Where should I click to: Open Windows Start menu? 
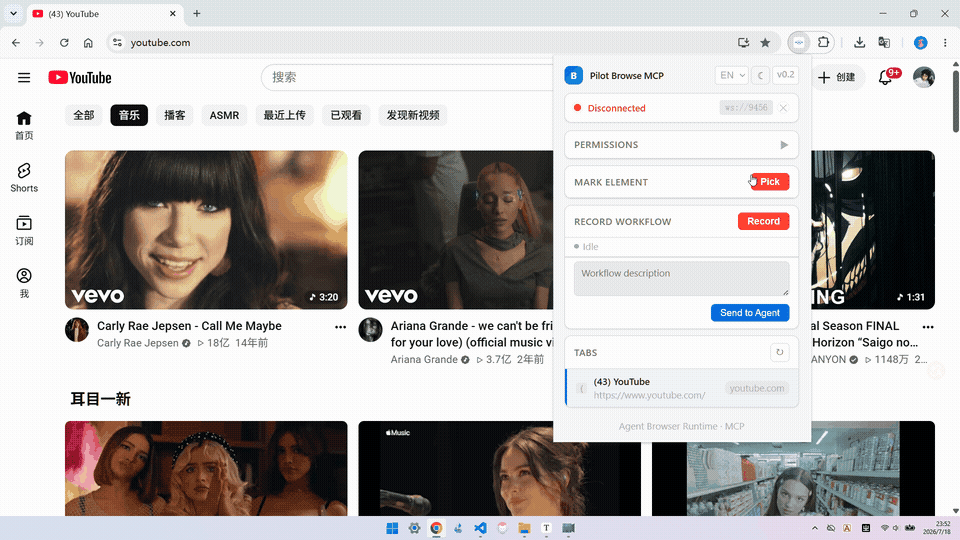(392, 528)
